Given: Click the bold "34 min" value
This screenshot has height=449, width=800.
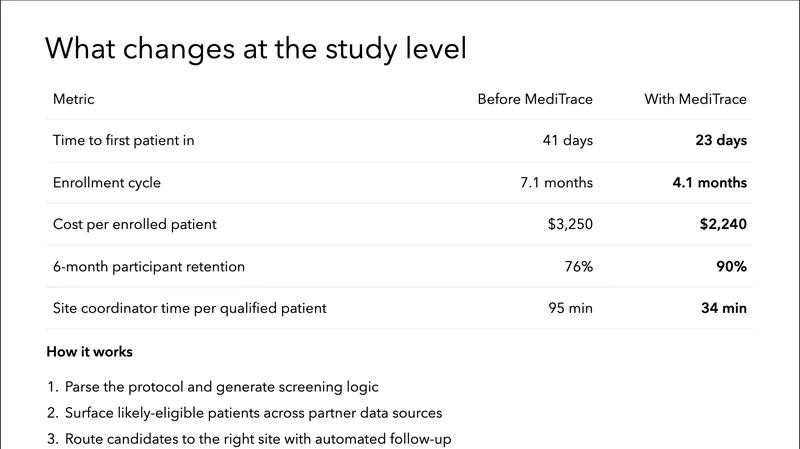Looking at the screenshot, I should (724, 309).
